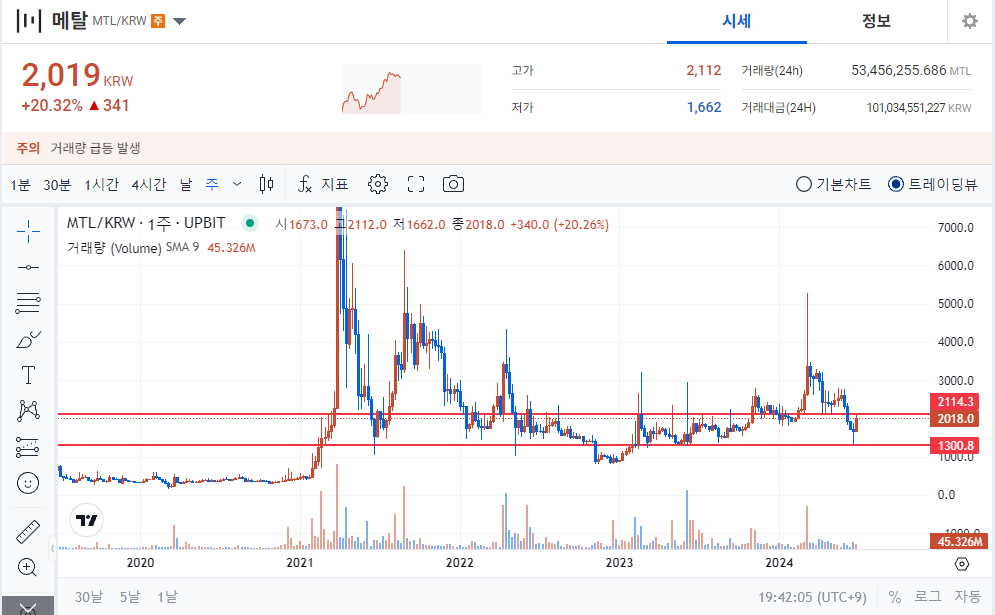
Task: Take a chart snapshot with the camera
Action: coord(453,184)
